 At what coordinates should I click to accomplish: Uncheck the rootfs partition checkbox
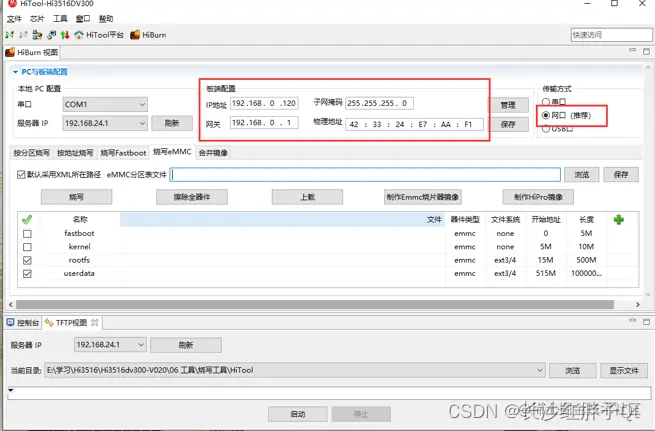tap(27, 261)
